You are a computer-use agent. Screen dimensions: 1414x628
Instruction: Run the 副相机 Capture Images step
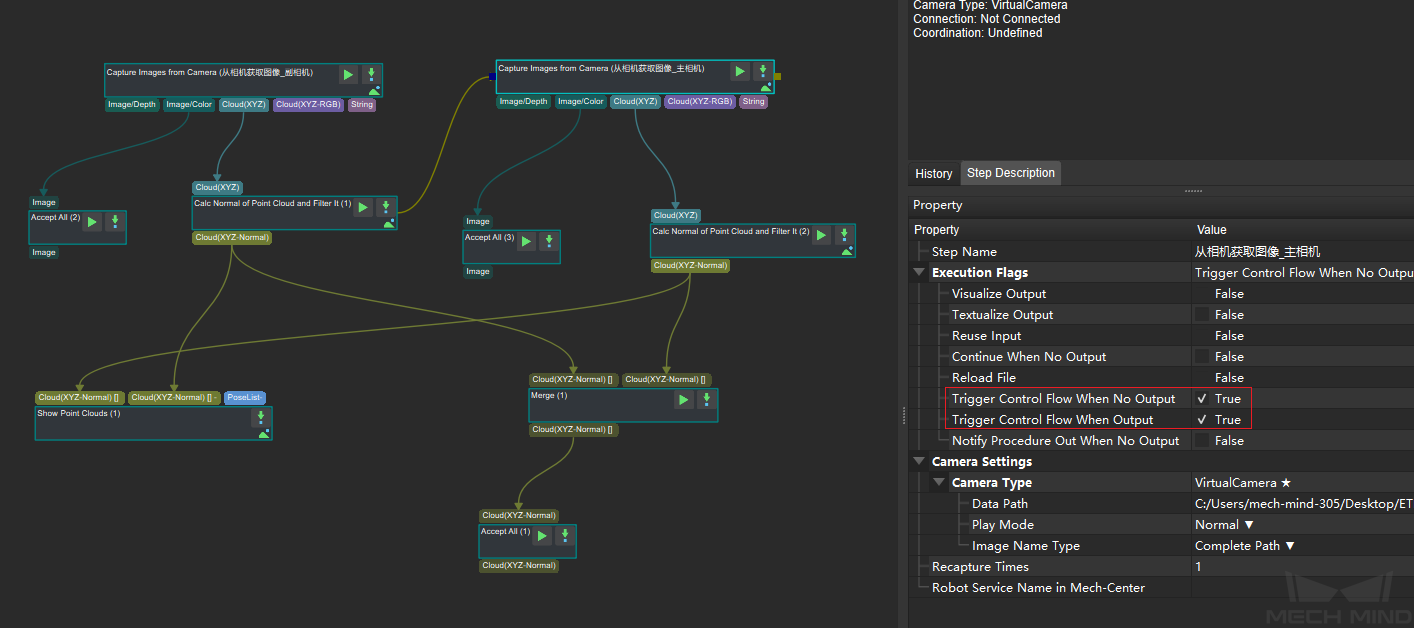pos(348,74)
